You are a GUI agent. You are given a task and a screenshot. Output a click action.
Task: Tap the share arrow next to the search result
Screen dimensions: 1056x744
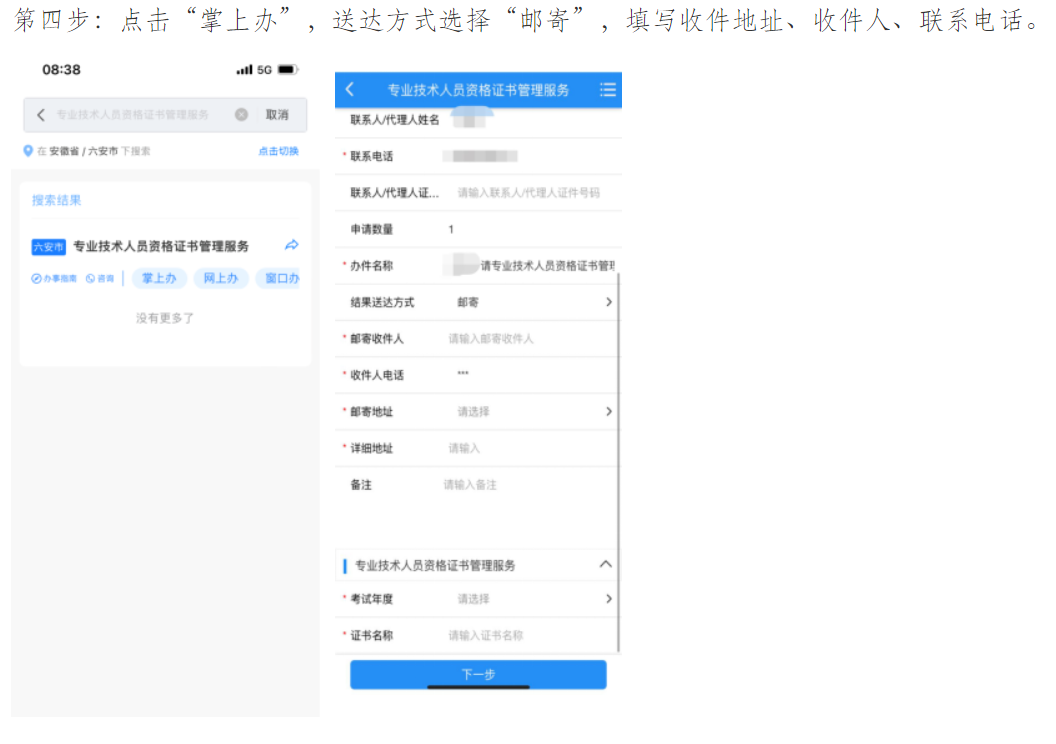point(292,245)
